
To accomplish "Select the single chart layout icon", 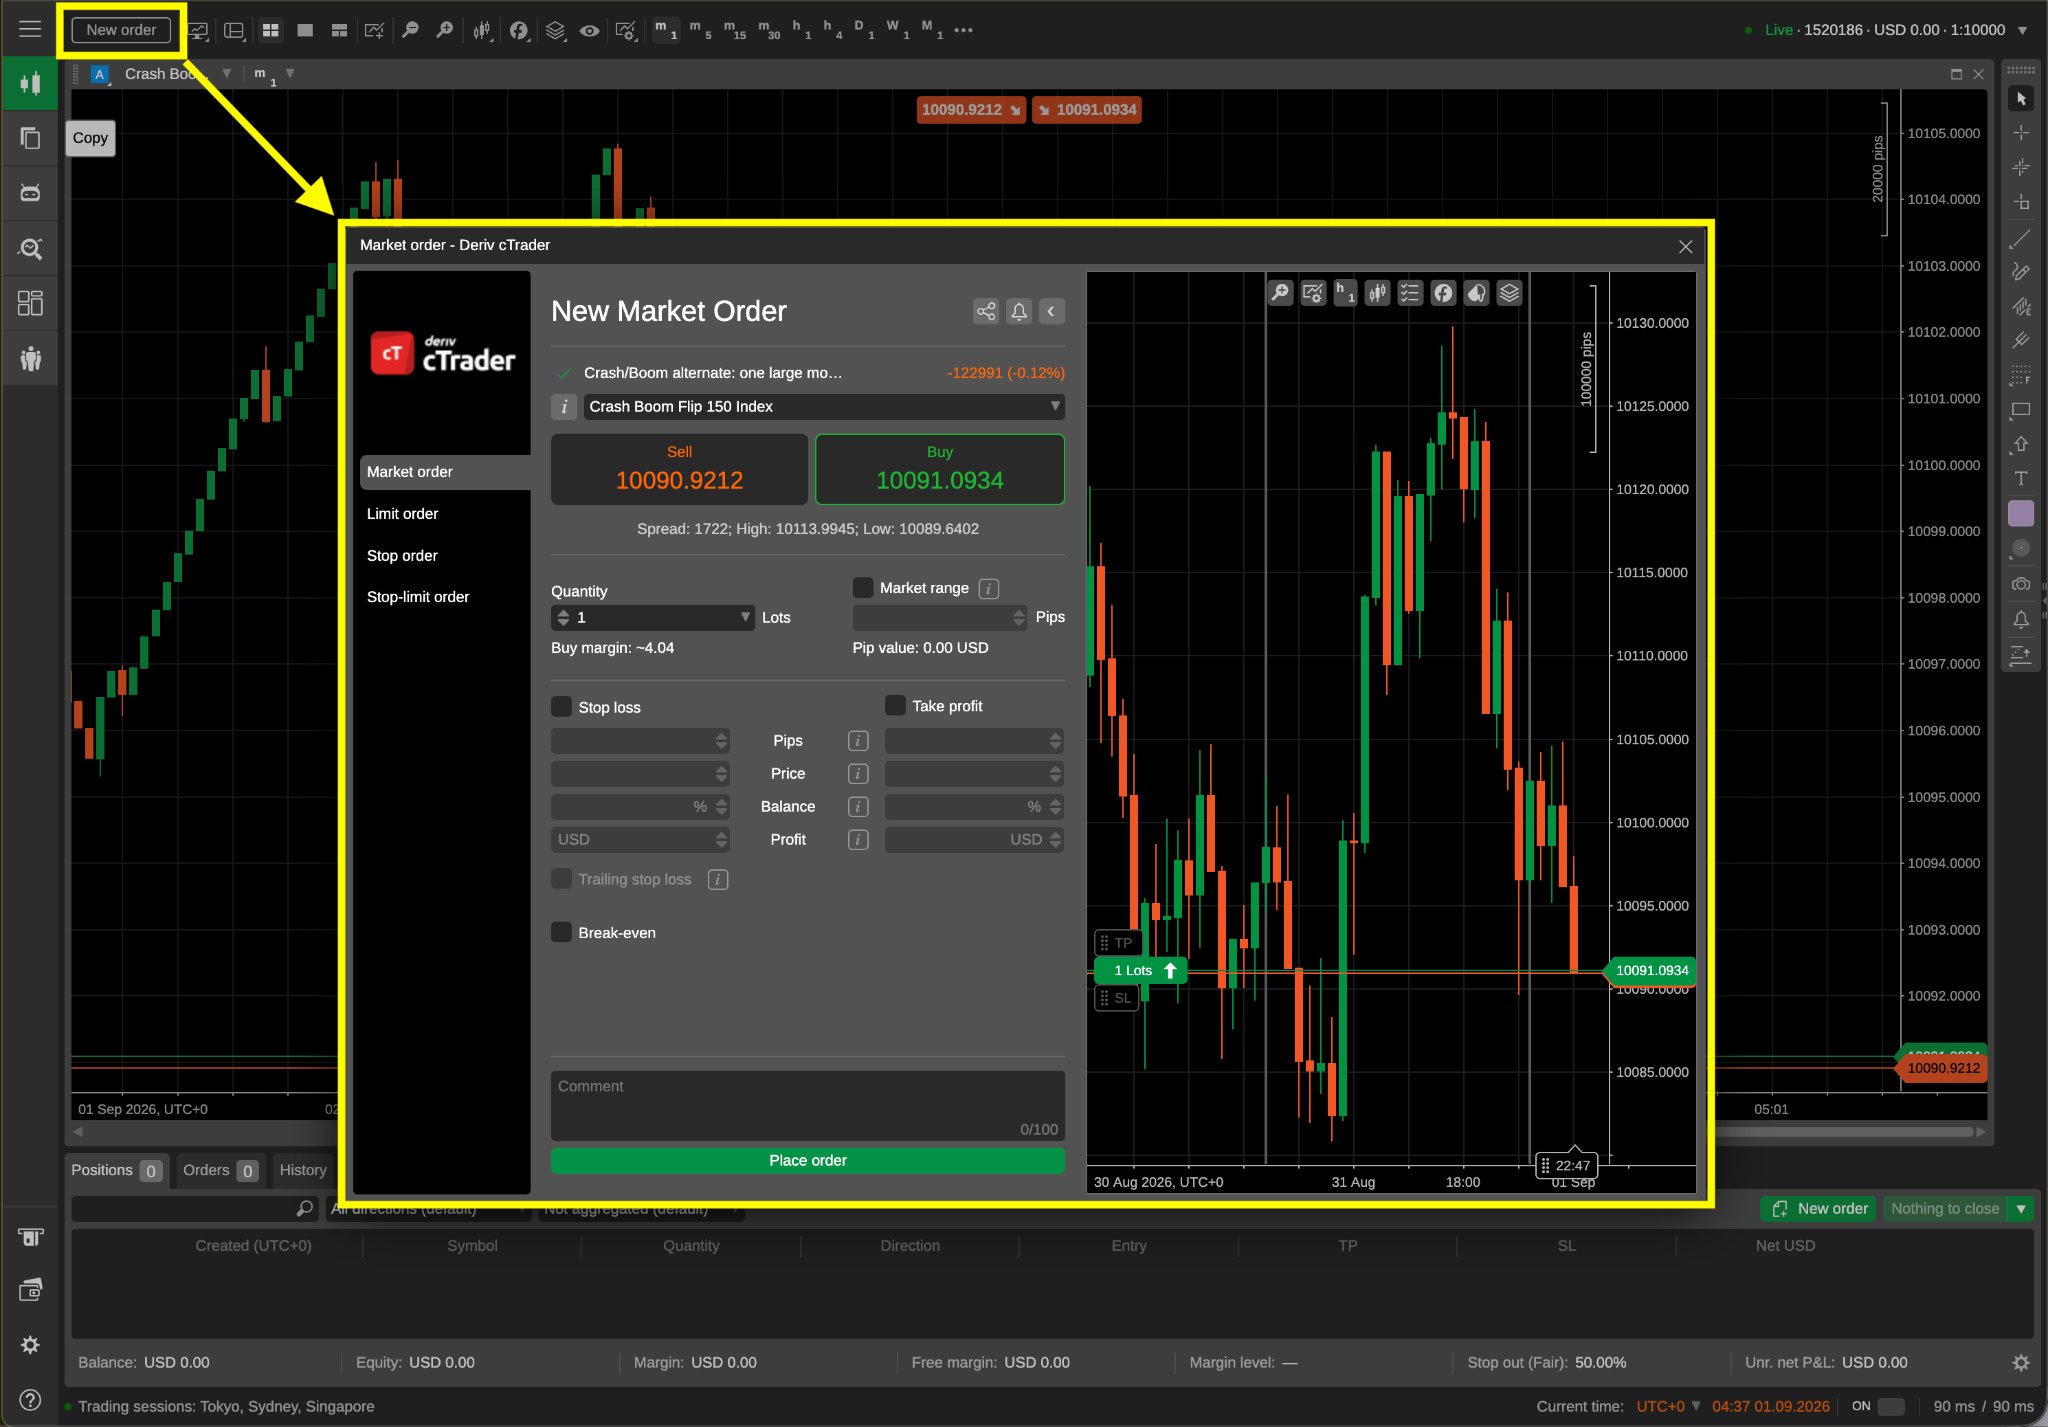I will pos(305,31).
